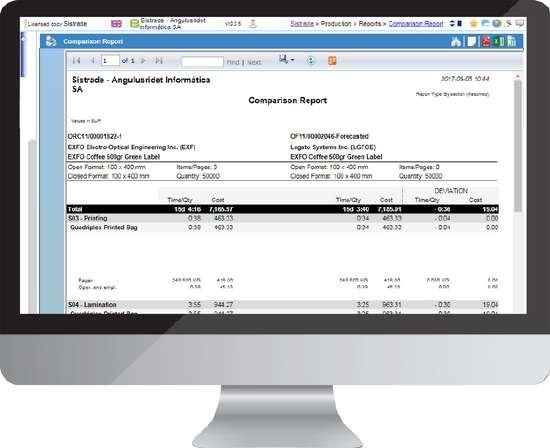
Task: Click the green refresh report icon
Action: tap(310, 61)
